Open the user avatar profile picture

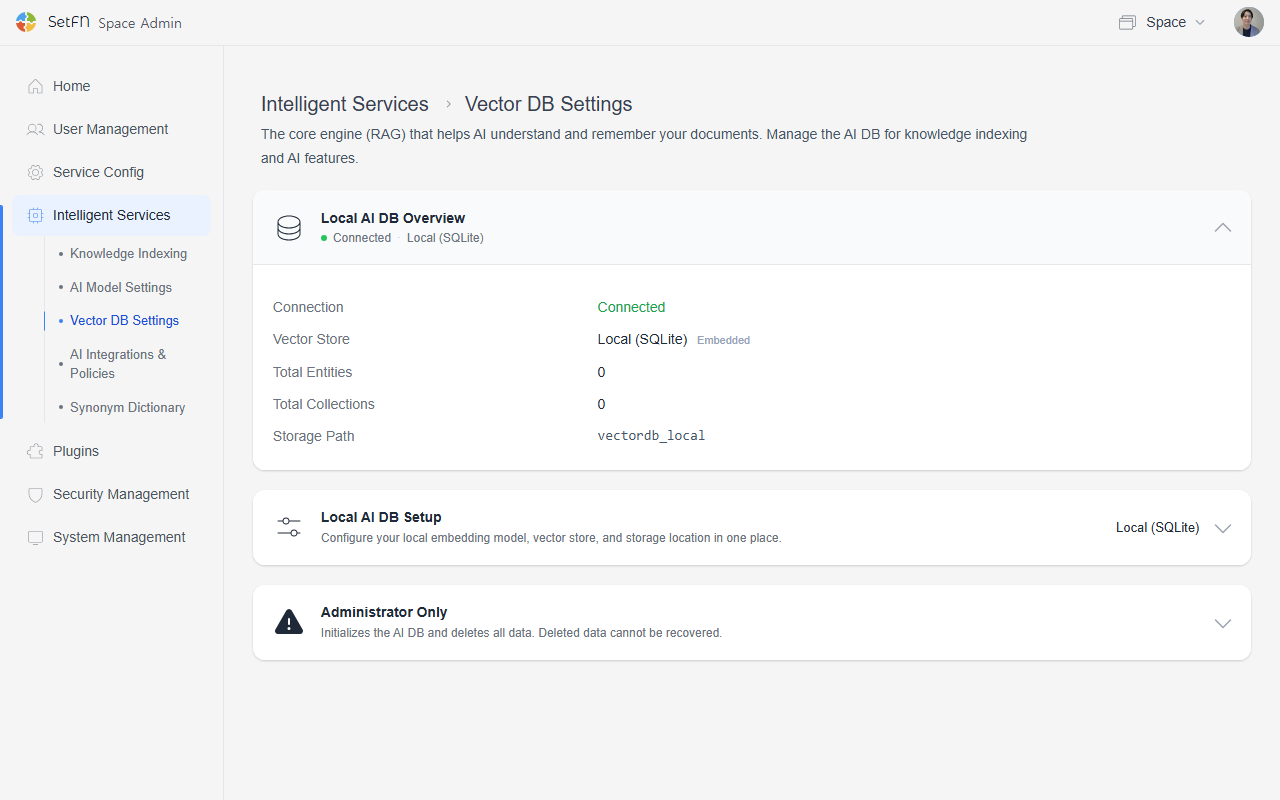pos(1248,22)
